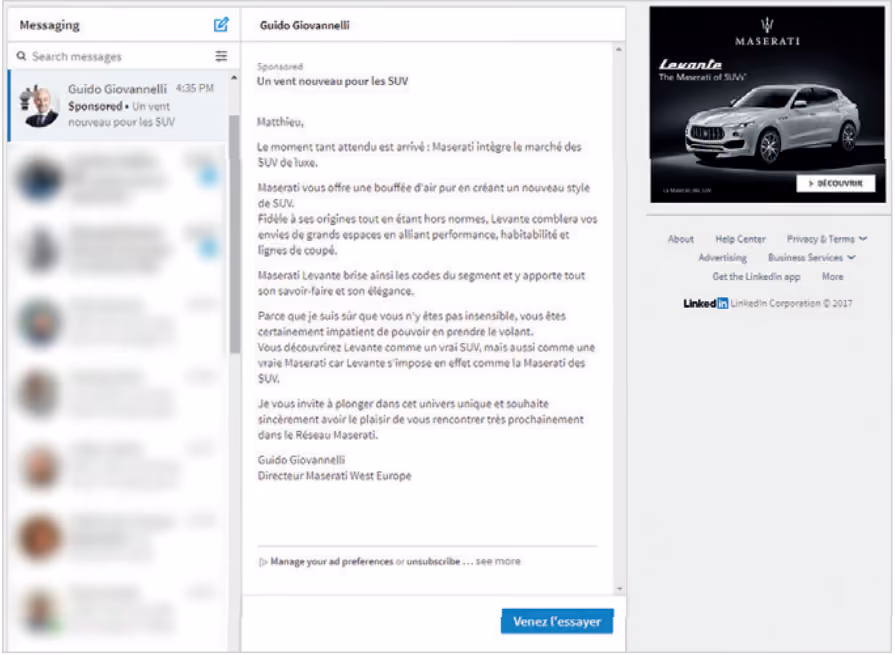The image size is (895, 655).
Task: Compose a new message with pencil icon
Action: pyautogui.click(x=221, y=25)
